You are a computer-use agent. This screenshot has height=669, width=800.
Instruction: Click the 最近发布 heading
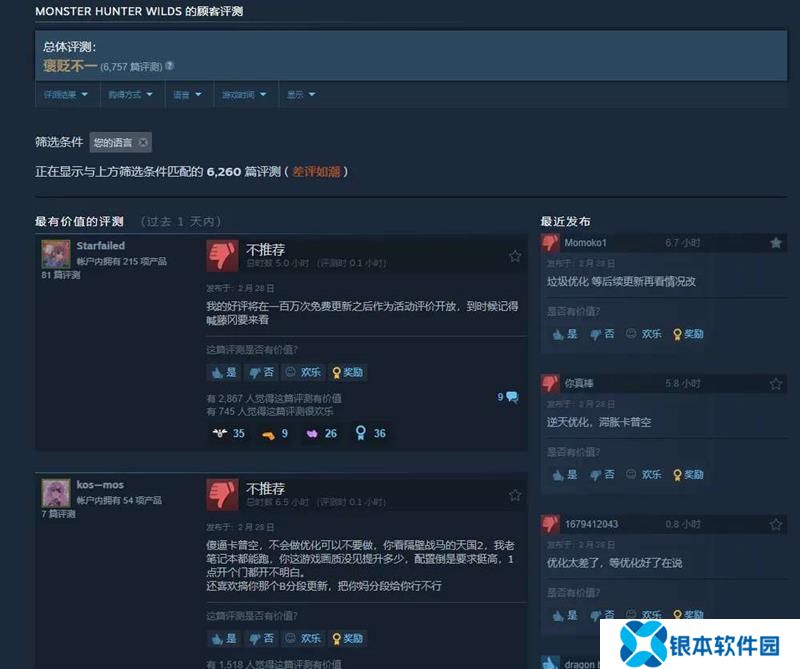pos(565,221)
